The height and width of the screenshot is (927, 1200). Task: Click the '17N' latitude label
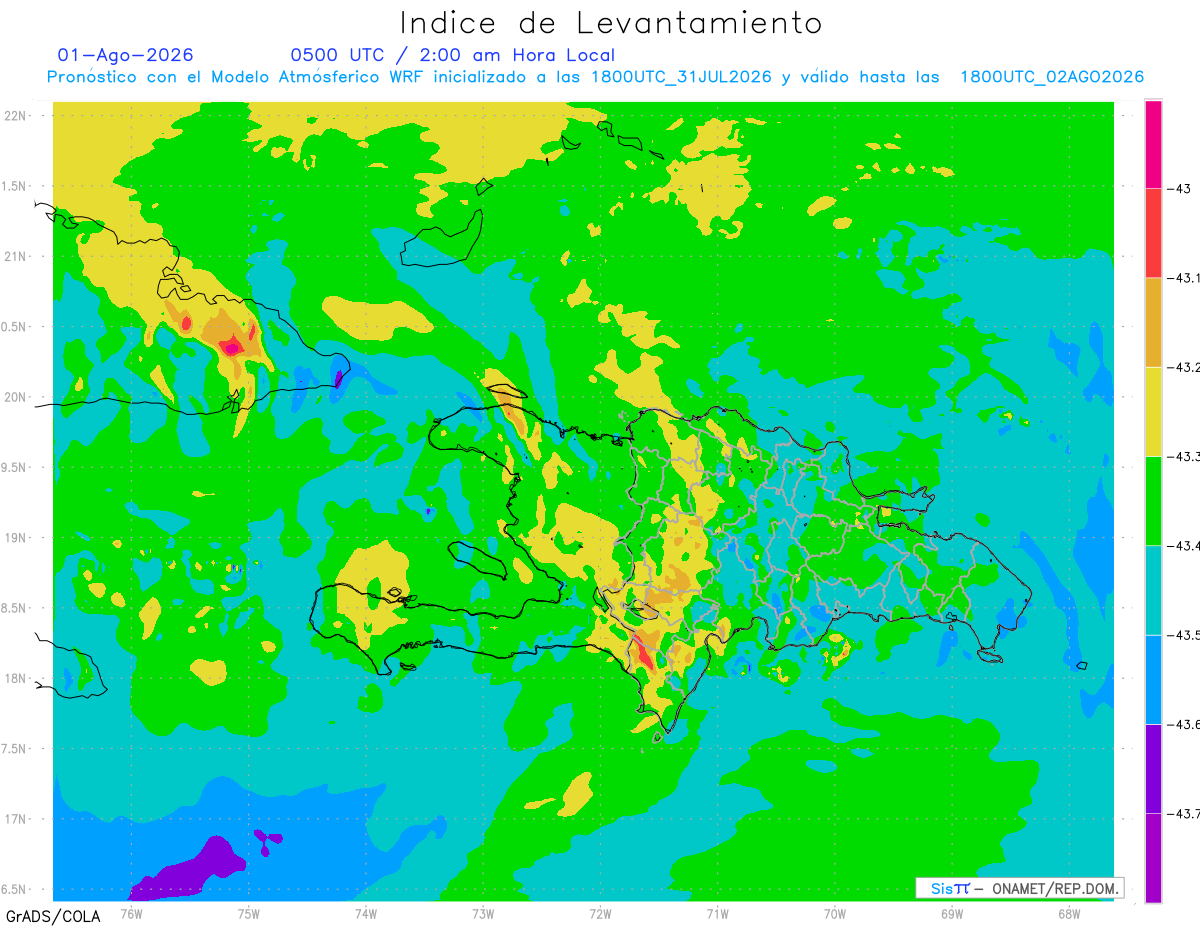click(x=16, y=819)
